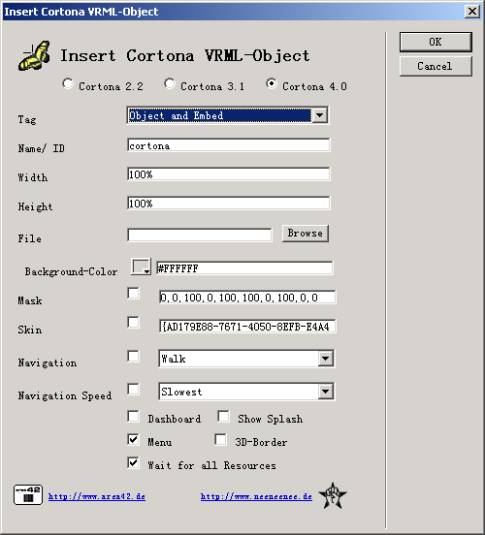Click the #FFFFFF color value field
Viewport: 485px width, 535px height.
tap(244, 268)
